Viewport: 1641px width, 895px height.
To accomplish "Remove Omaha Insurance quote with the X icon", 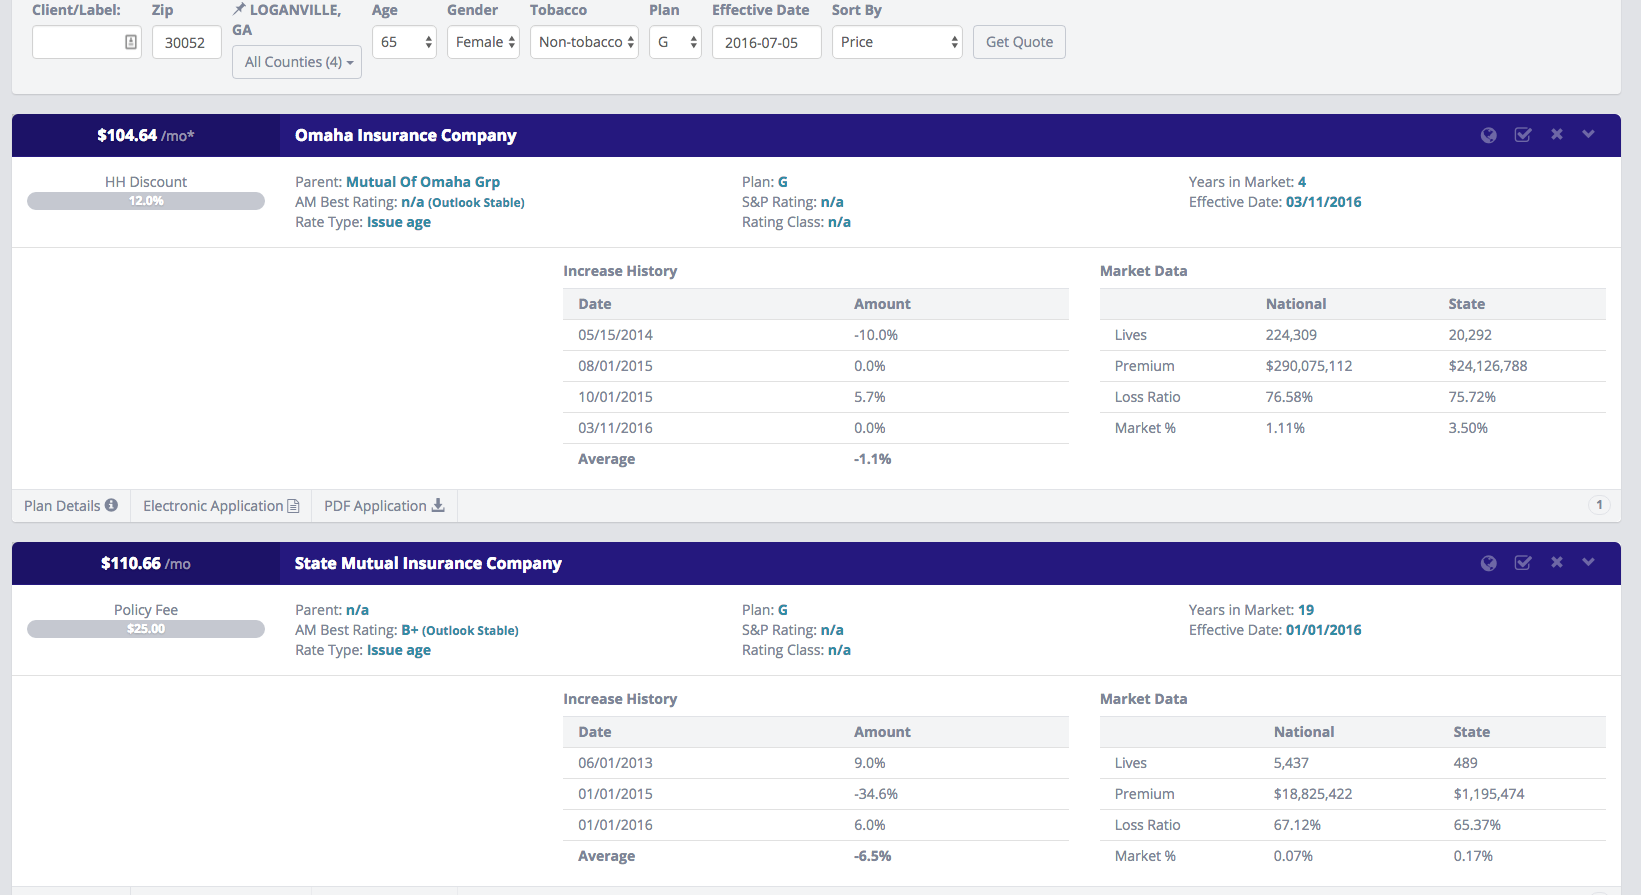I will pos(1557,134).
